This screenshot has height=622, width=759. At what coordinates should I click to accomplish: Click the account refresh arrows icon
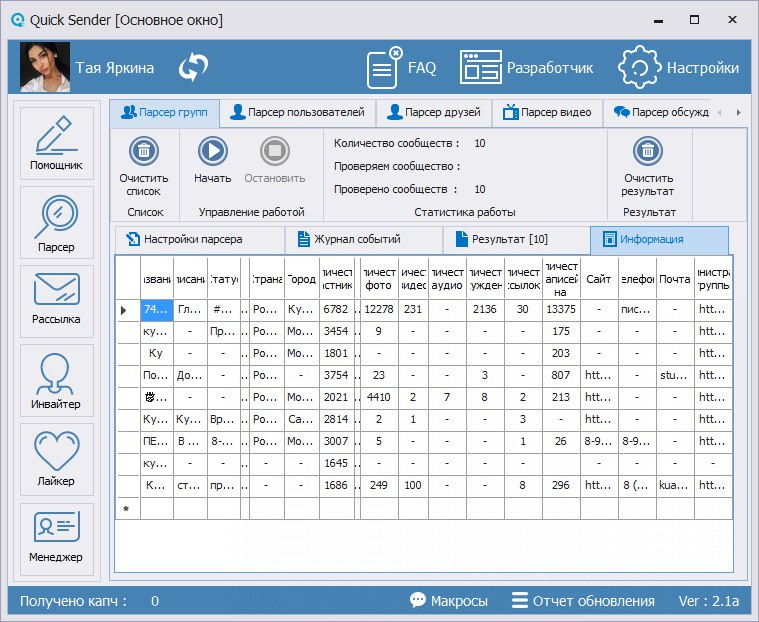[x=193, y=68]
